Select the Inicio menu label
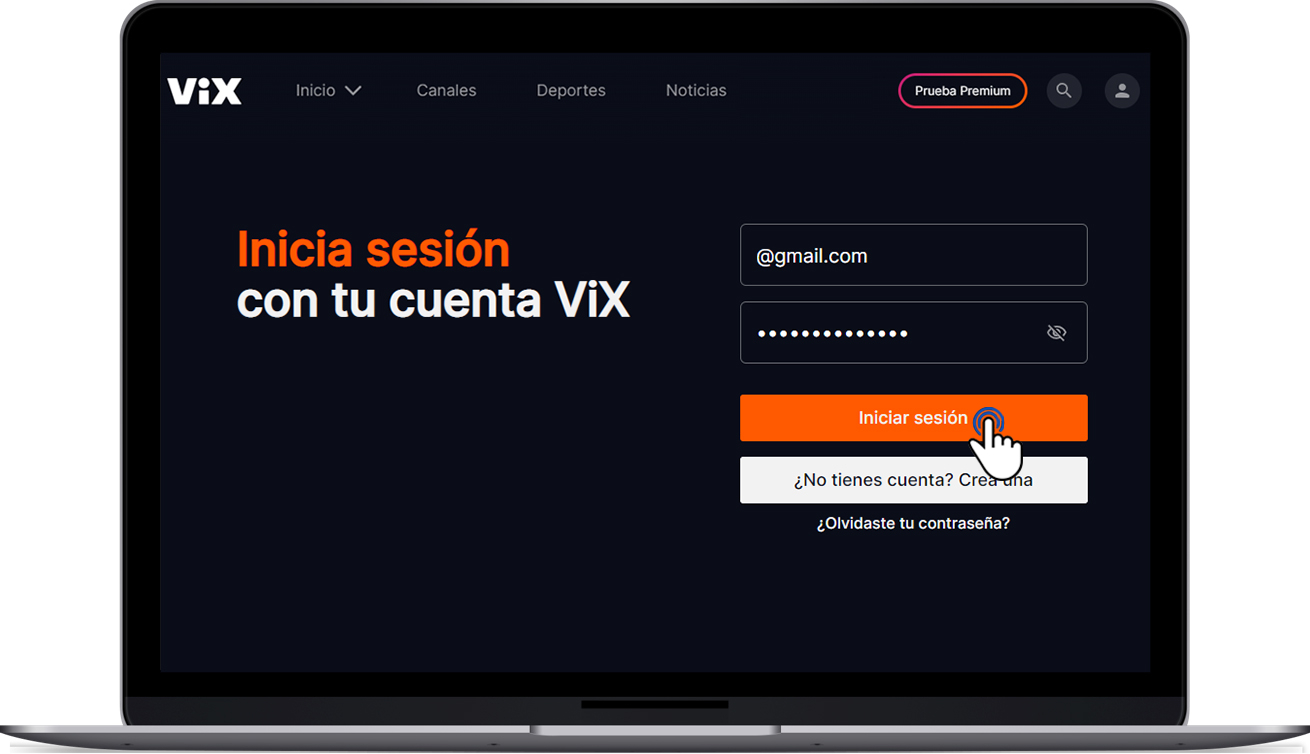The image size is (1310, 754). click(315, 91)
